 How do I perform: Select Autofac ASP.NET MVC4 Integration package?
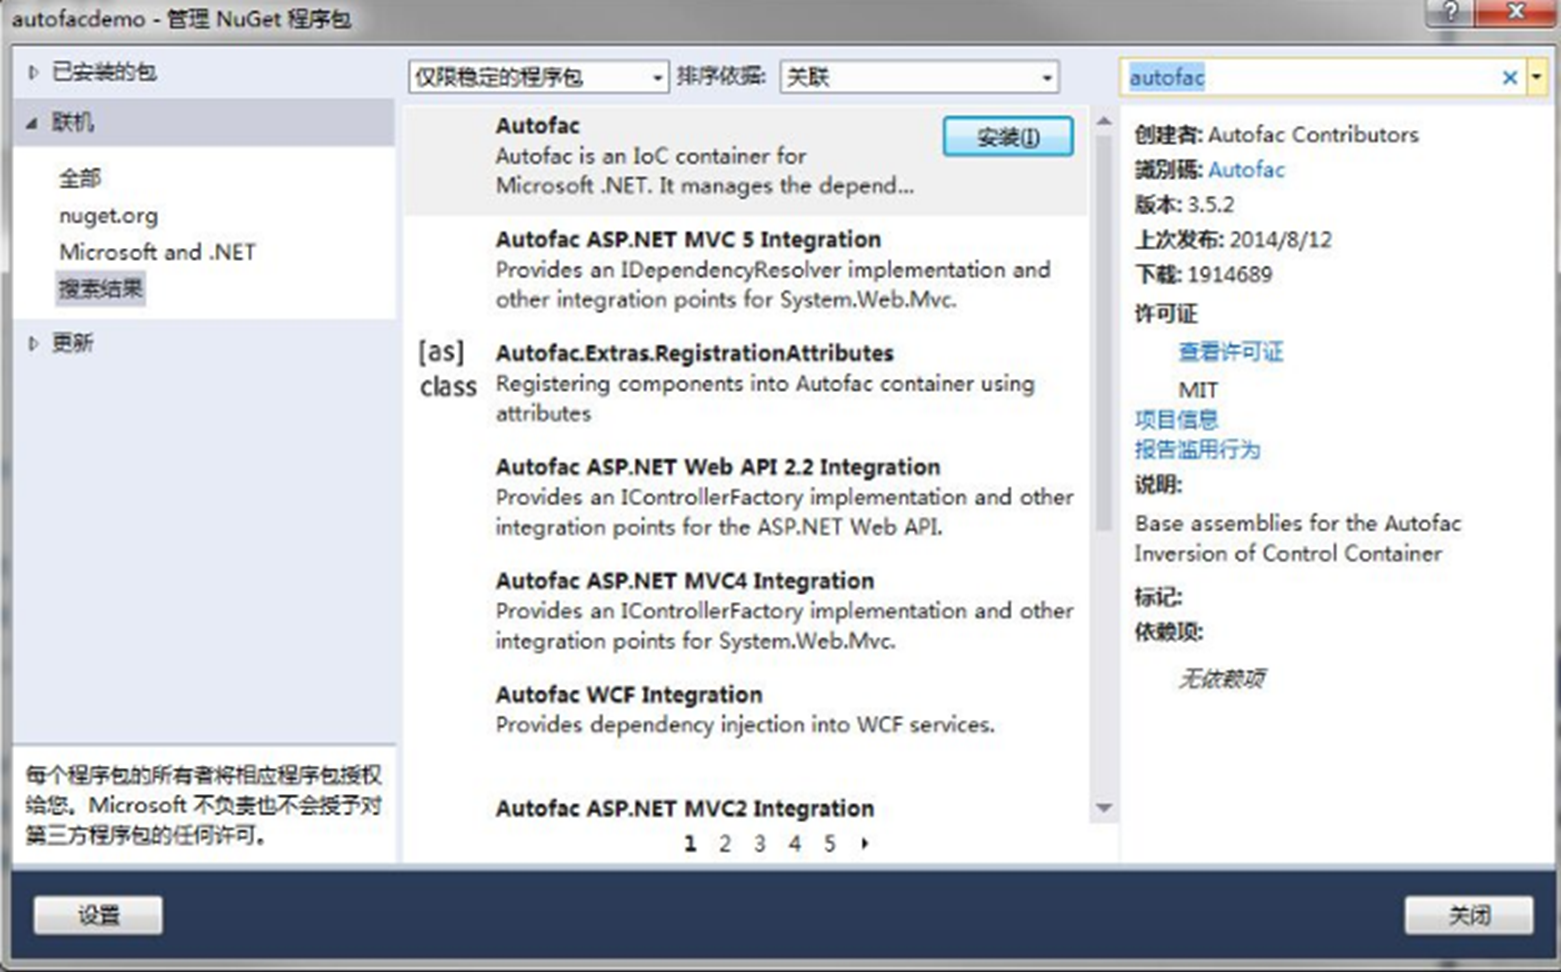745,611
